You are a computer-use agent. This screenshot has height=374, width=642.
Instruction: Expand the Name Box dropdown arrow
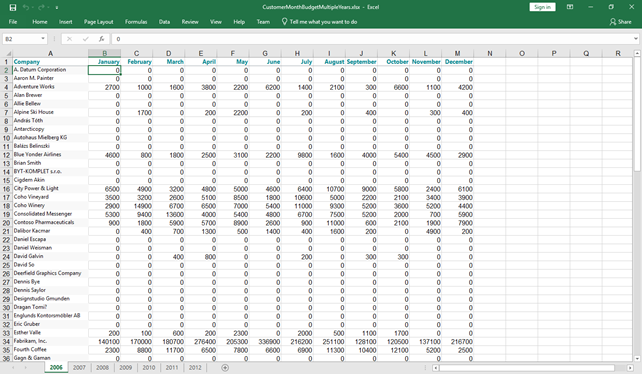(x=43, y=39)
